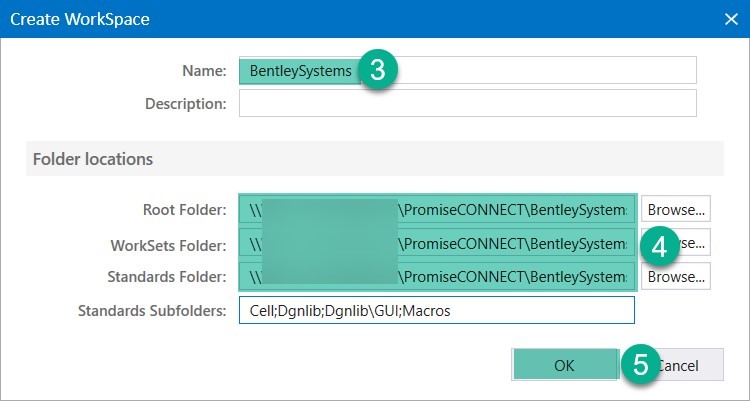Browse for the Standards Folder

[x=675, y=276]
